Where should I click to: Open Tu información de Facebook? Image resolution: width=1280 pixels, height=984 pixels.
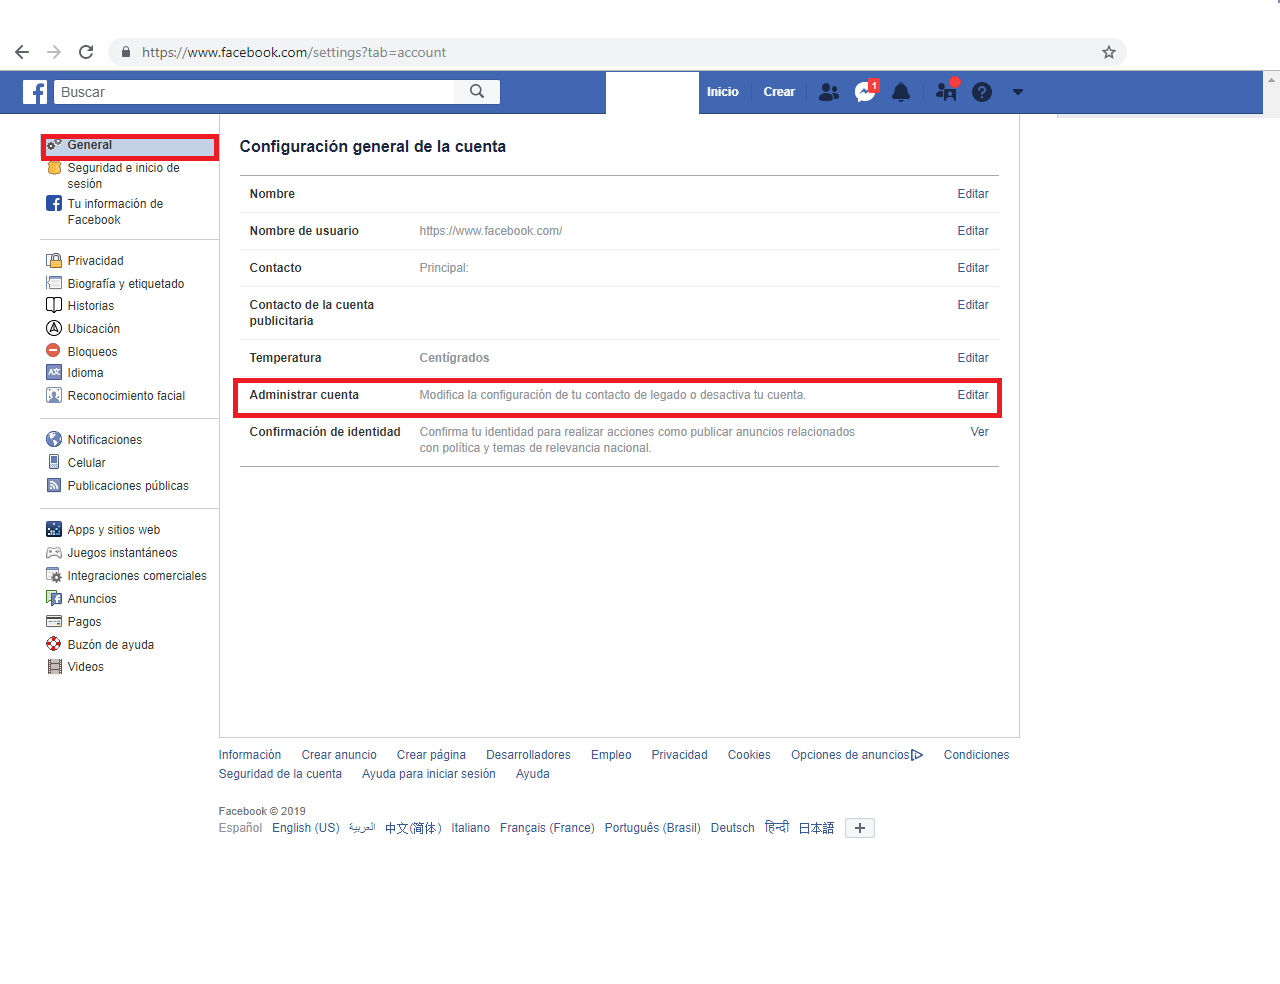pos(115,212)
